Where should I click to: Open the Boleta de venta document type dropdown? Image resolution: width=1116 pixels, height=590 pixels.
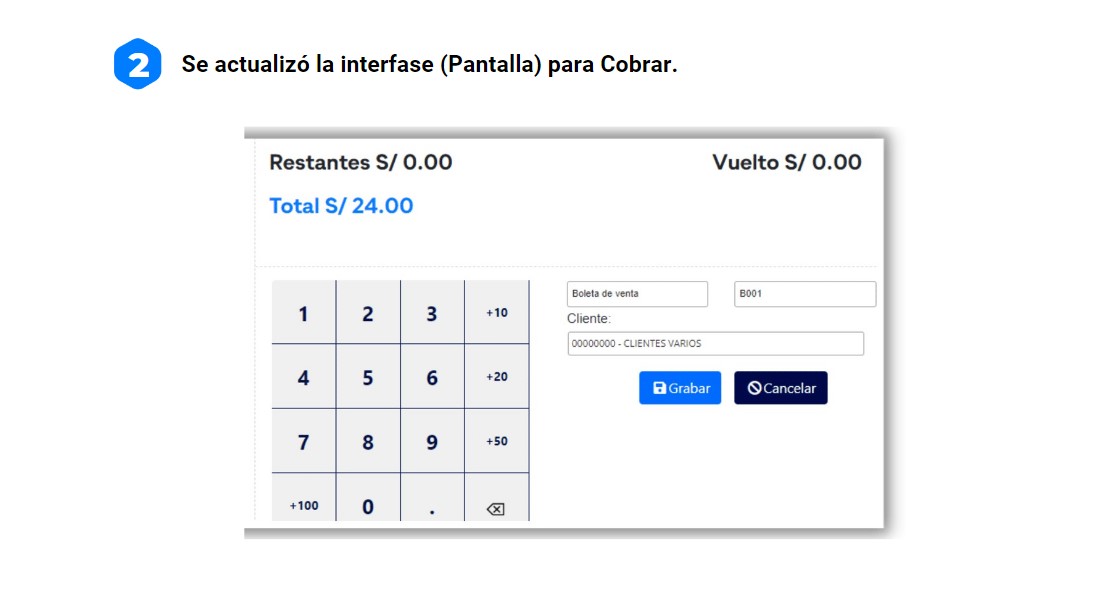point(637,294)
